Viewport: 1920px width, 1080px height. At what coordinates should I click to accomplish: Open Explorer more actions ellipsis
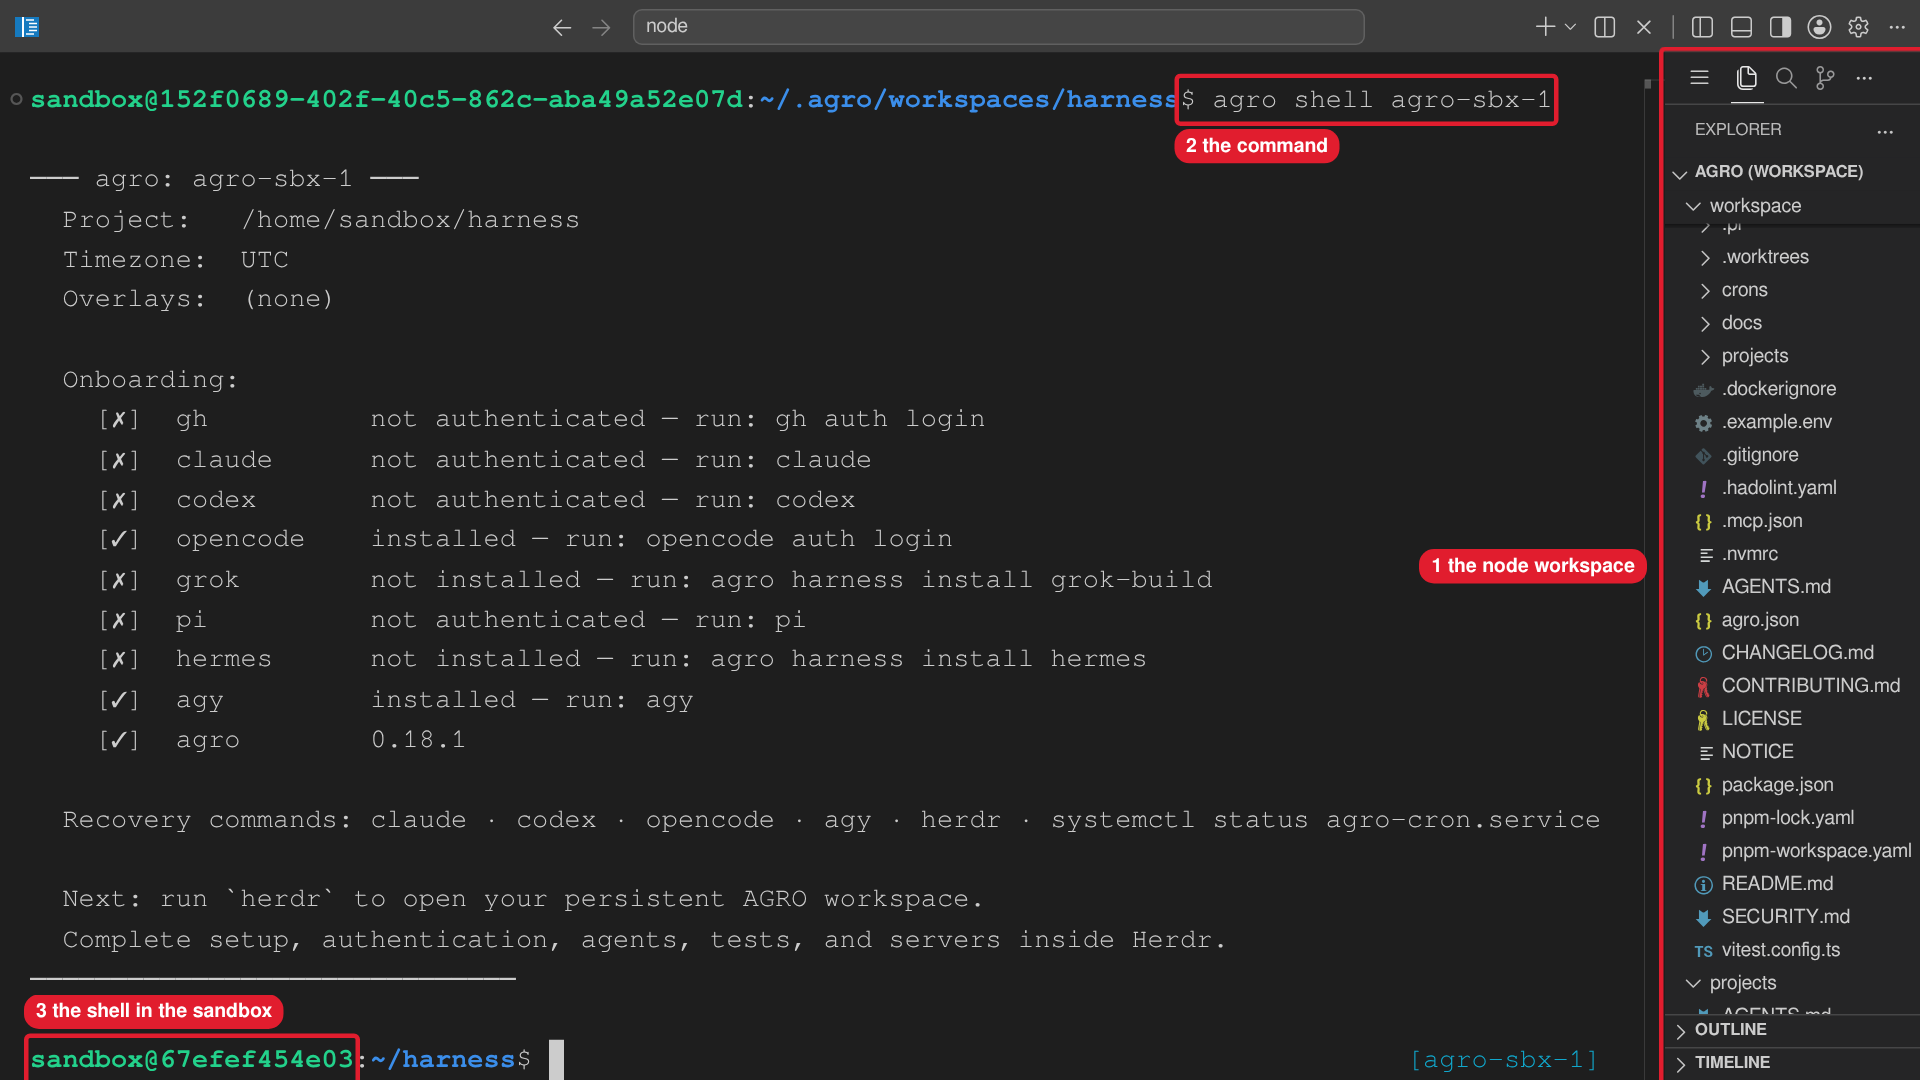pyautogui.click(x=1885, y=130)
